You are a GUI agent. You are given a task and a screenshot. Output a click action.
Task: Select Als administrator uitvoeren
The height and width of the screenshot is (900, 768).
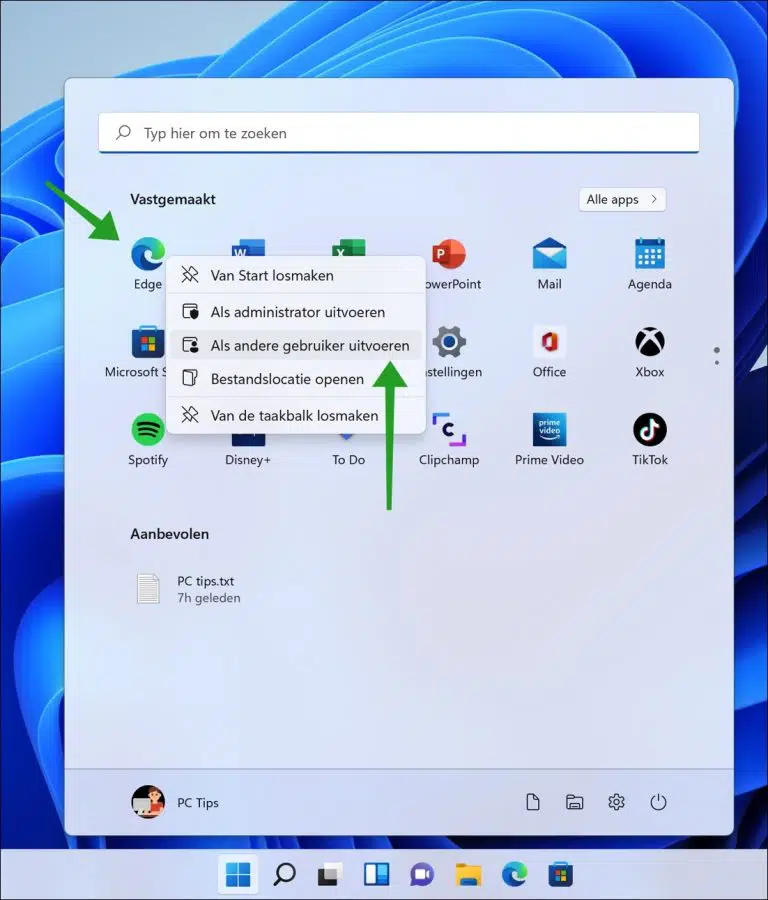click(296, 312)
